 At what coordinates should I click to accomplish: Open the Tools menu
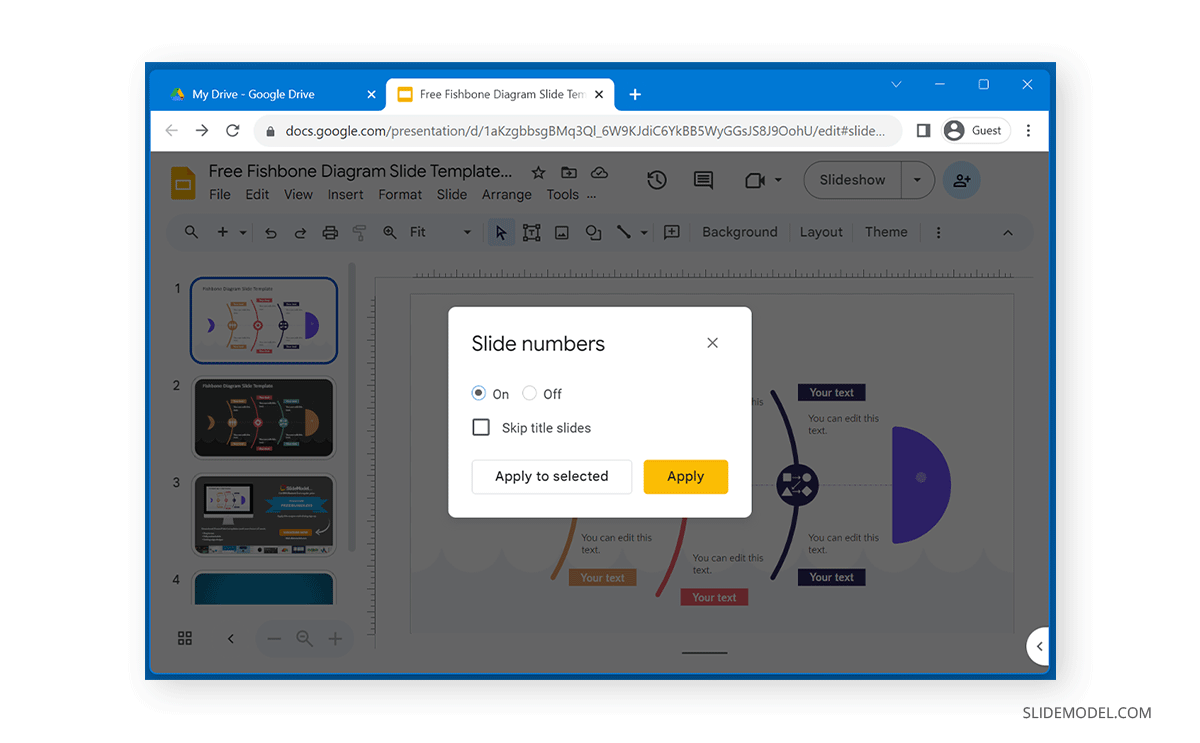click(x=562, y=195)
